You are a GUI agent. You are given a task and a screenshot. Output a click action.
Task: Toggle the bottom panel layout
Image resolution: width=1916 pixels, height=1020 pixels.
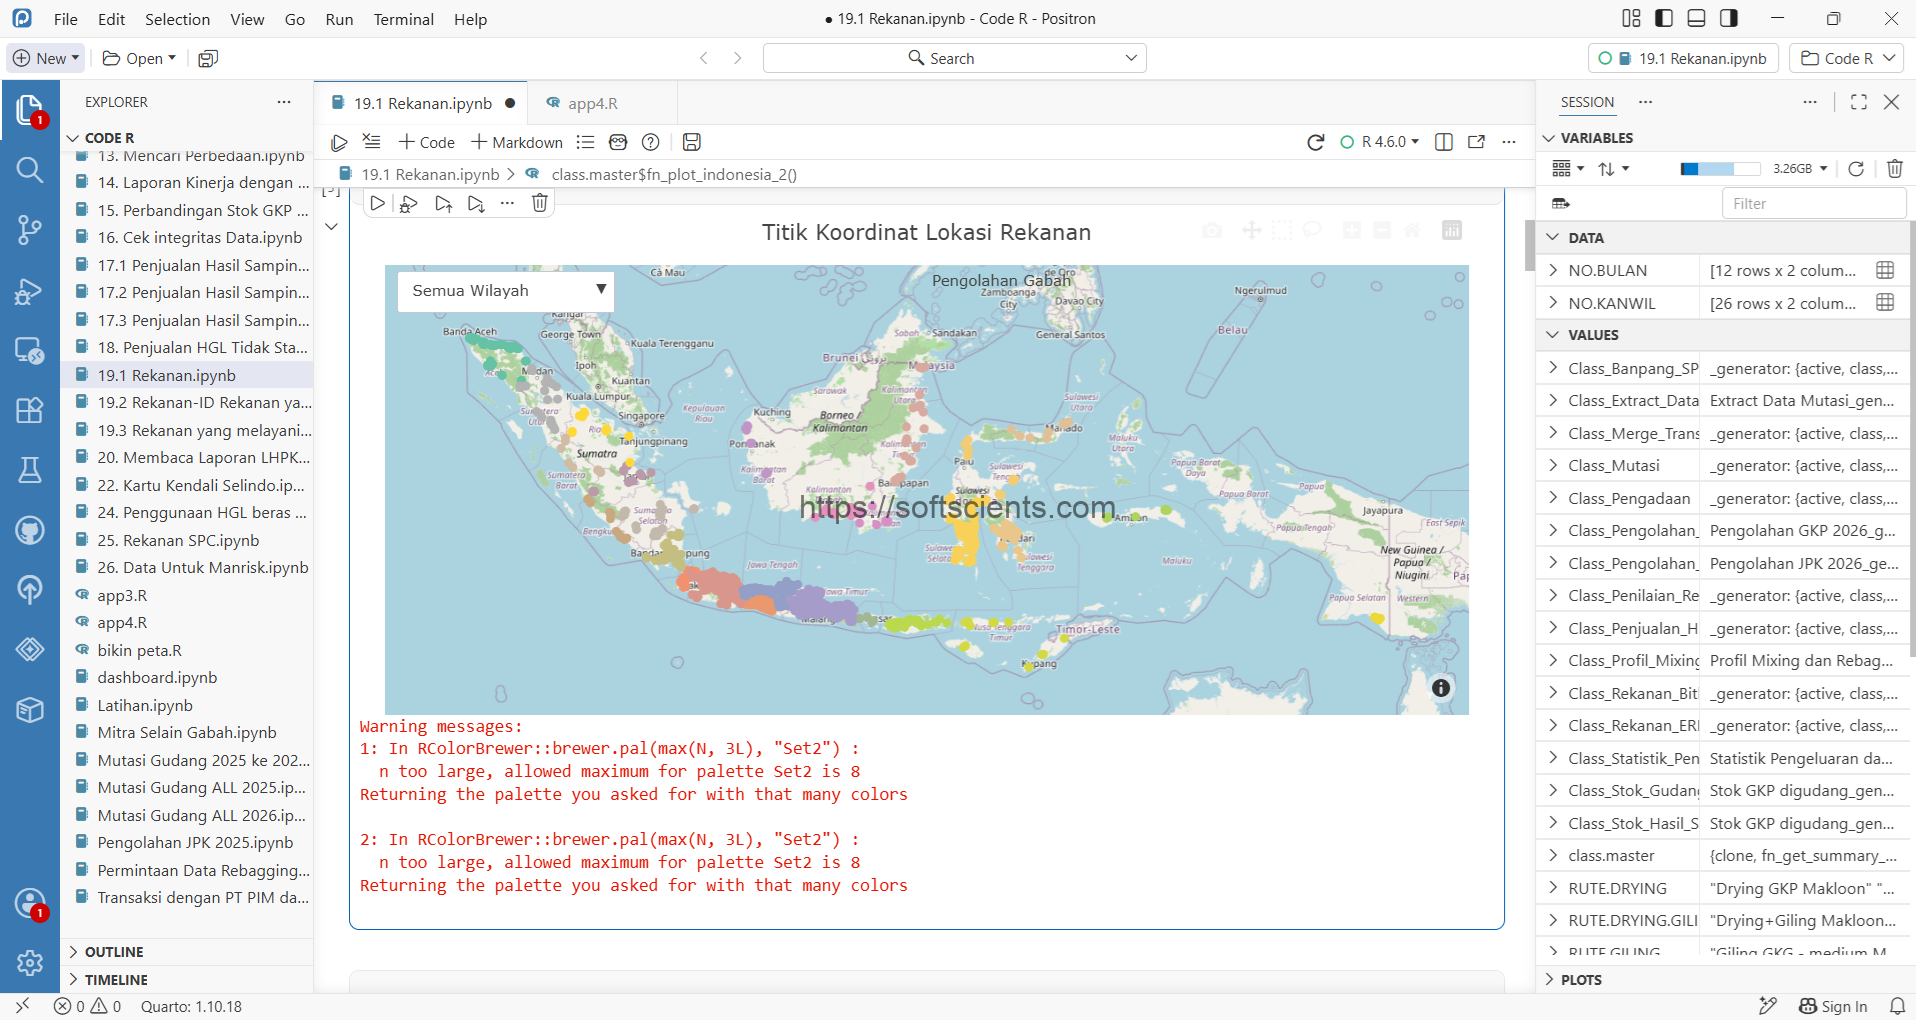pos(1696,18)
